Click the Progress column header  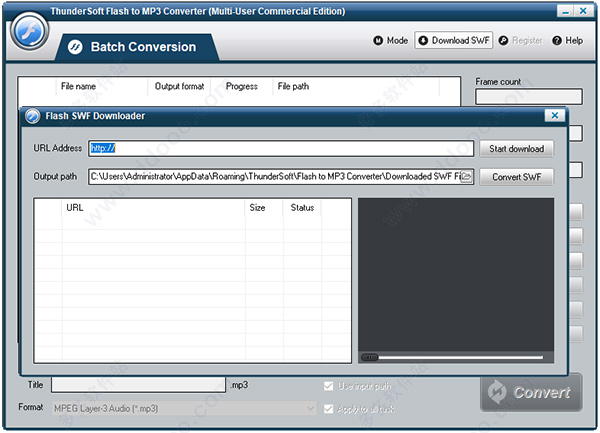(x=241, y=86)
